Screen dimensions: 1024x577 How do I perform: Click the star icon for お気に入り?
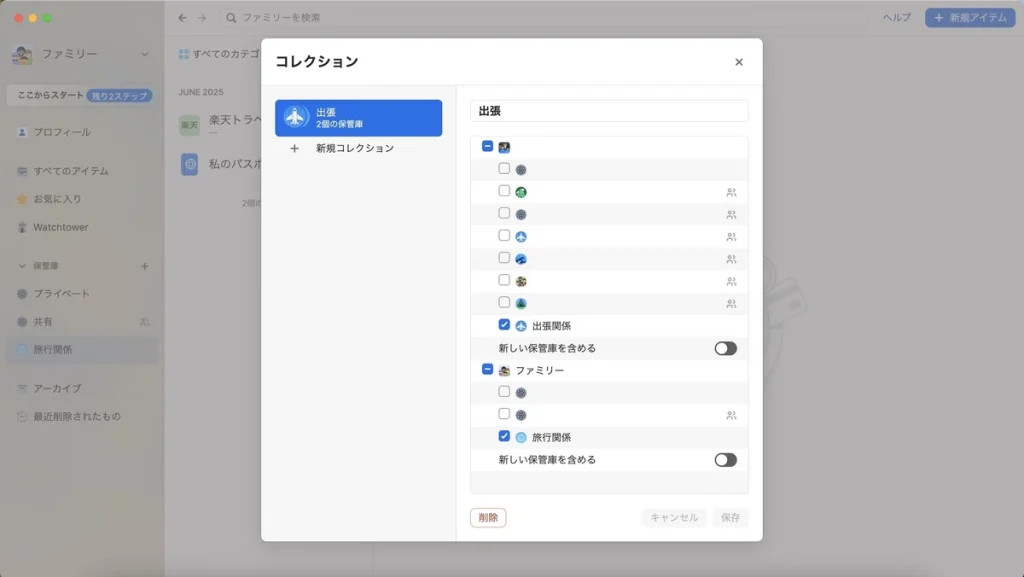pyautogui.click(x=22, y=199)
